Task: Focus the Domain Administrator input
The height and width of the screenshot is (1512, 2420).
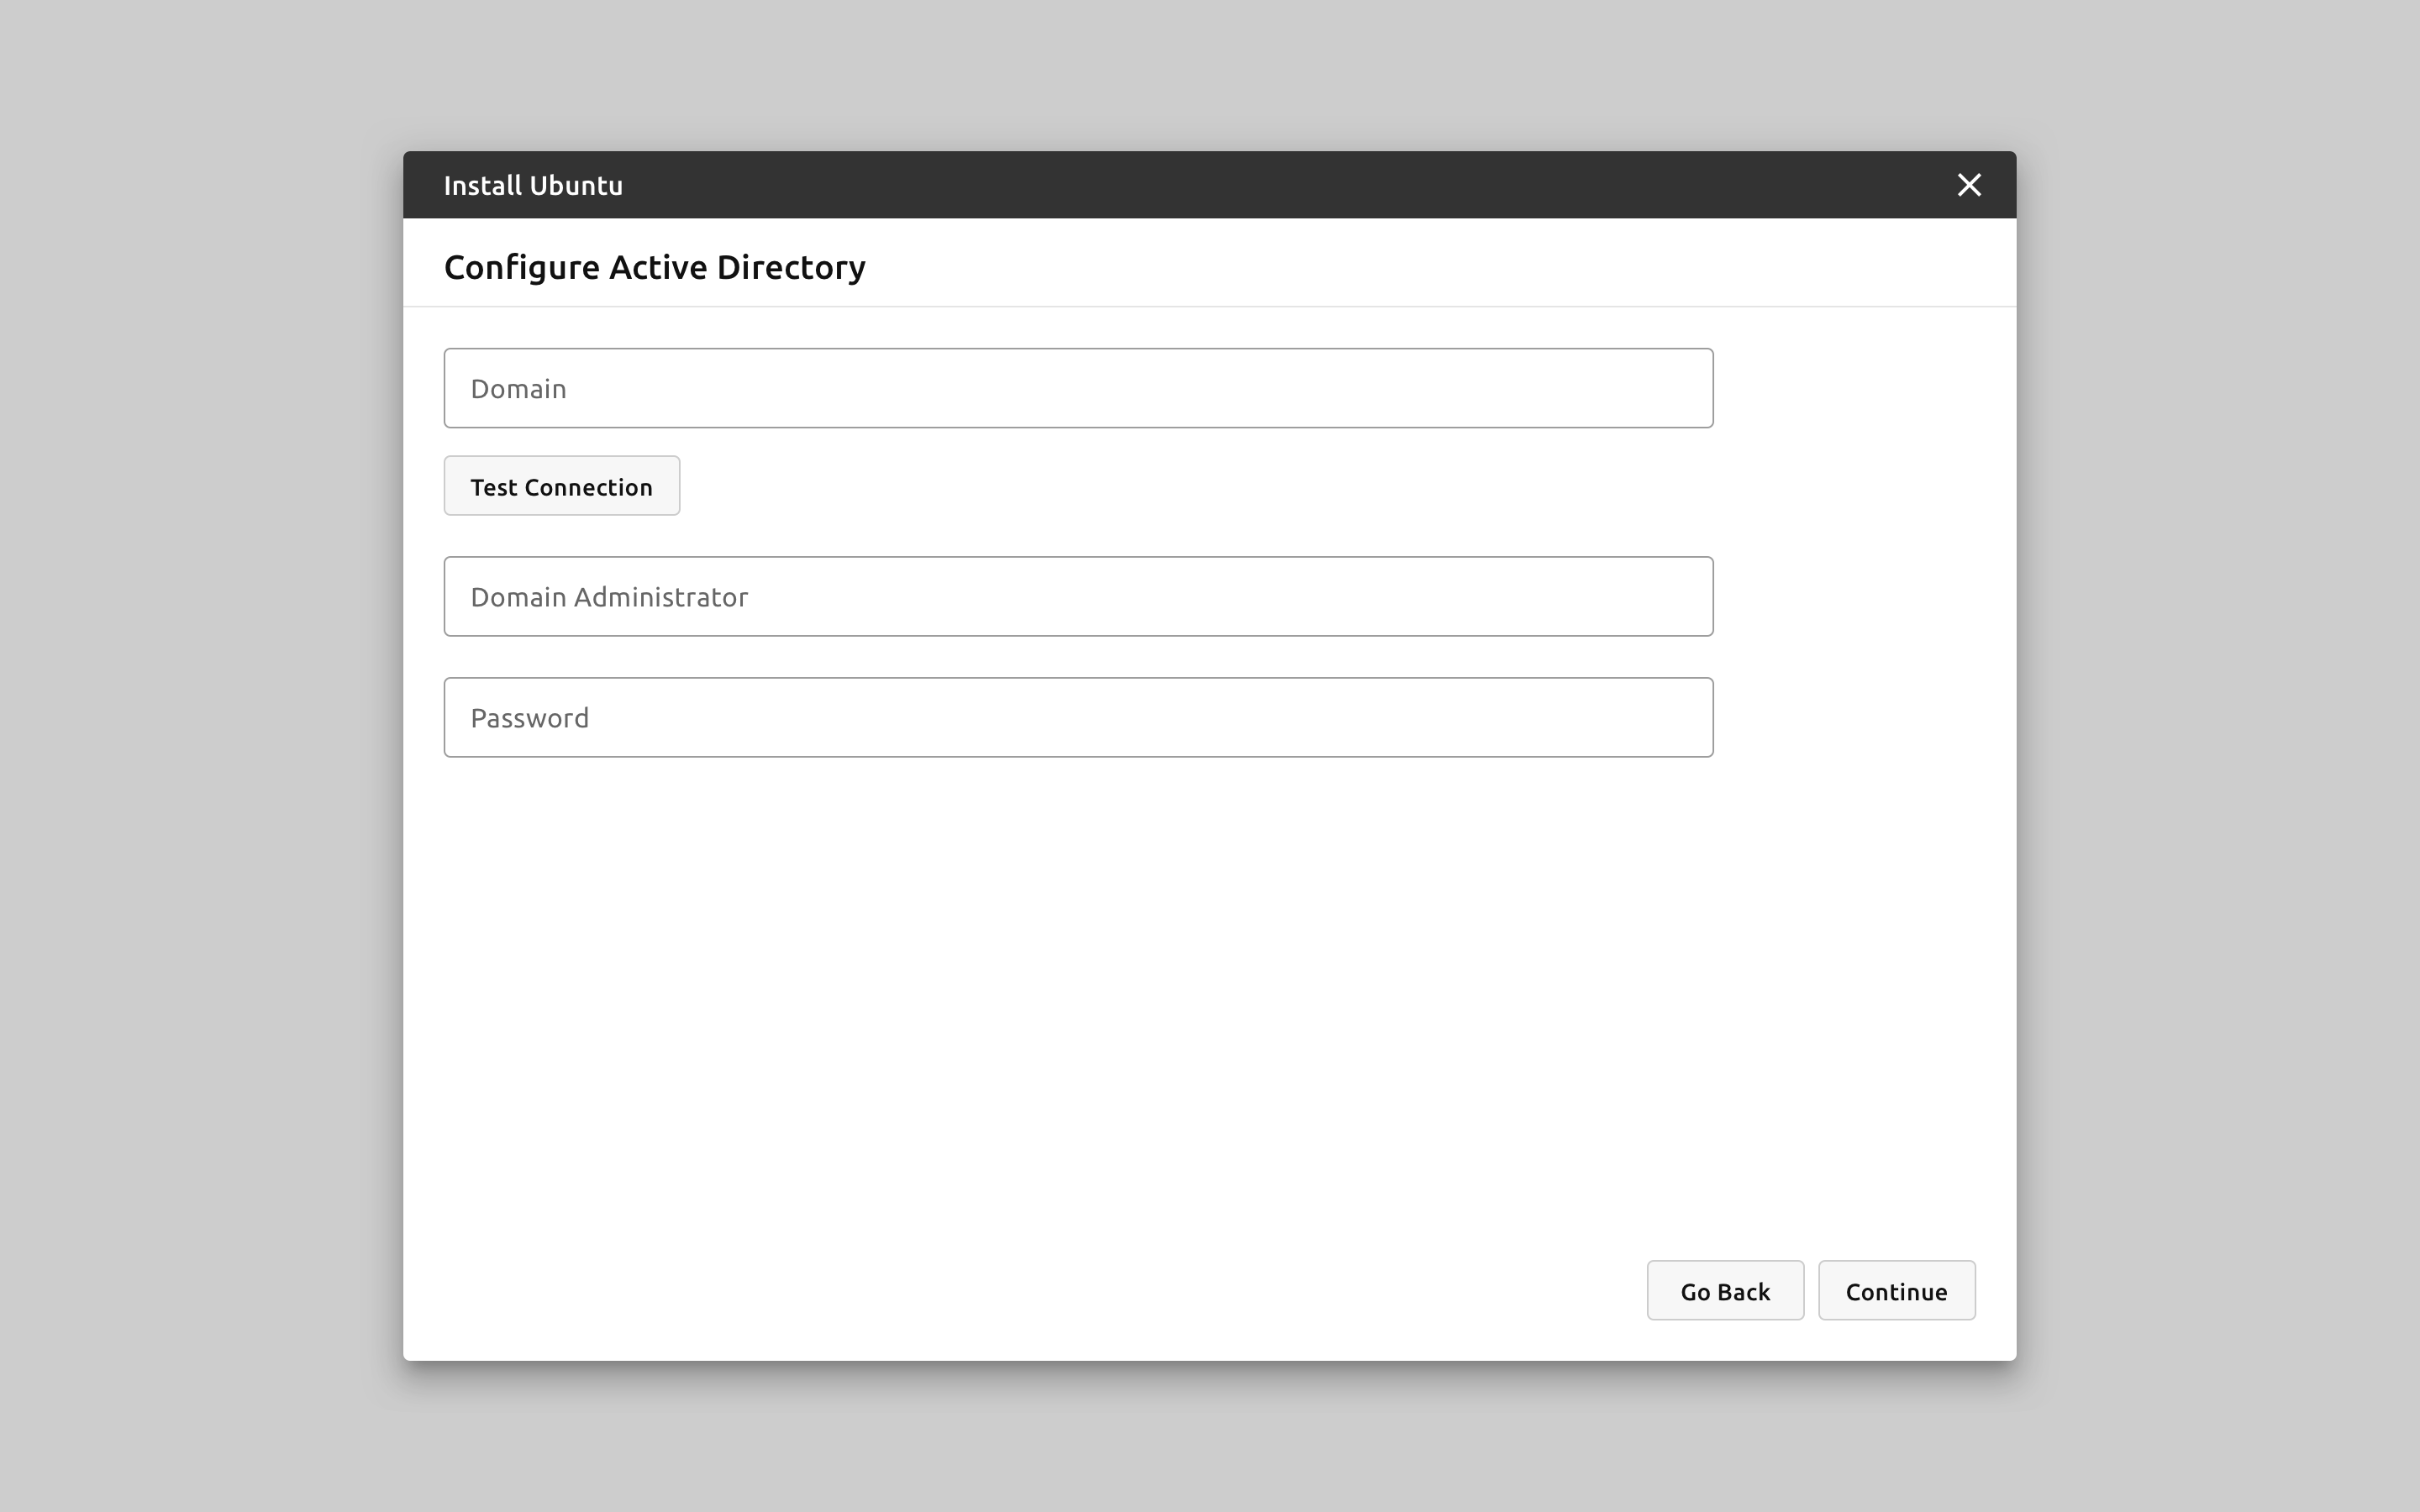Action: coord(1078,596)
